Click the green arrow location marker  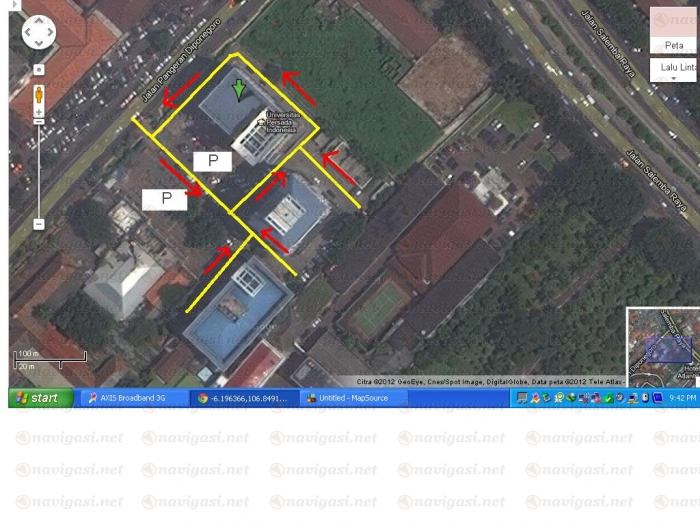tap(238, 92)
